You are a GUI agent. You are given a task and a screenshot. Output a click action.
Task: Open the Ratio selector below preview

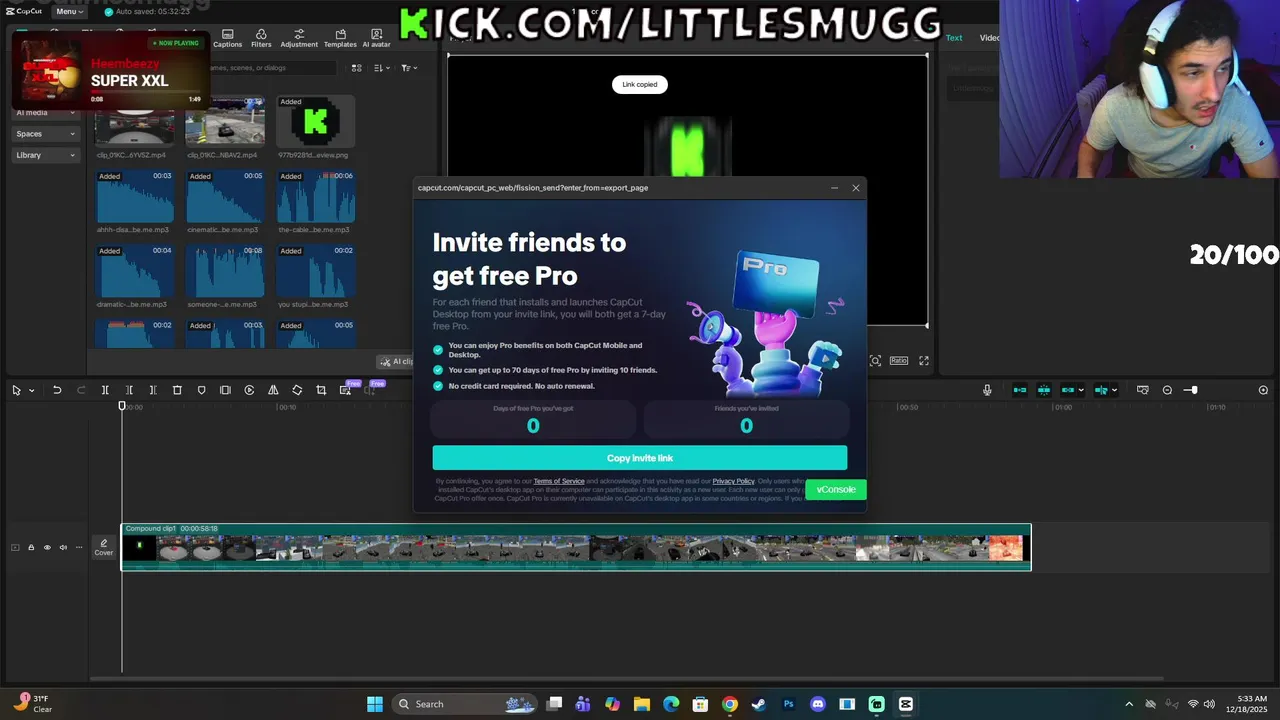click(899, 361)
